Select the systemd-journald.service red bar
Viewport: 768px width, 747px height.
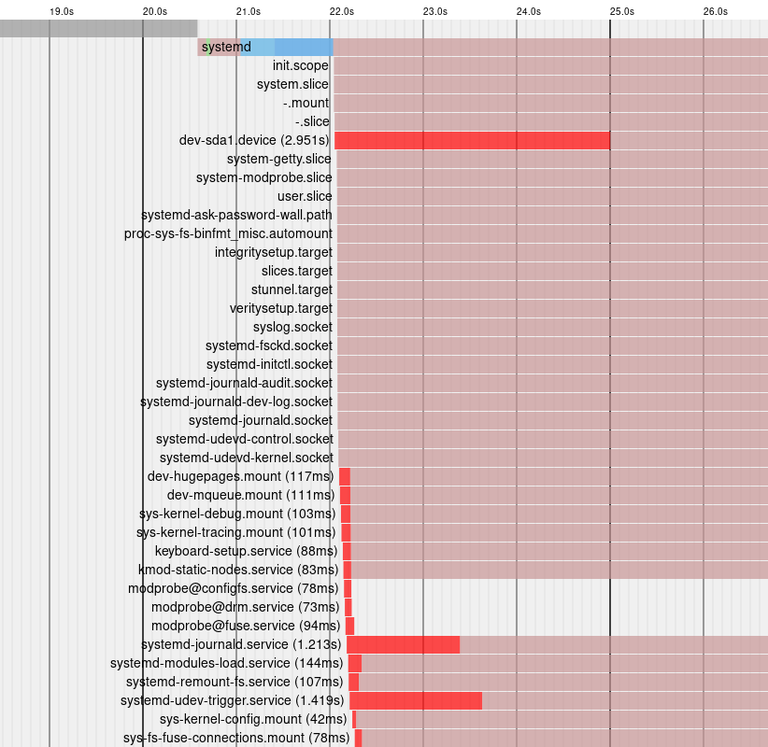pyautogui.click(x=403, y=645)
